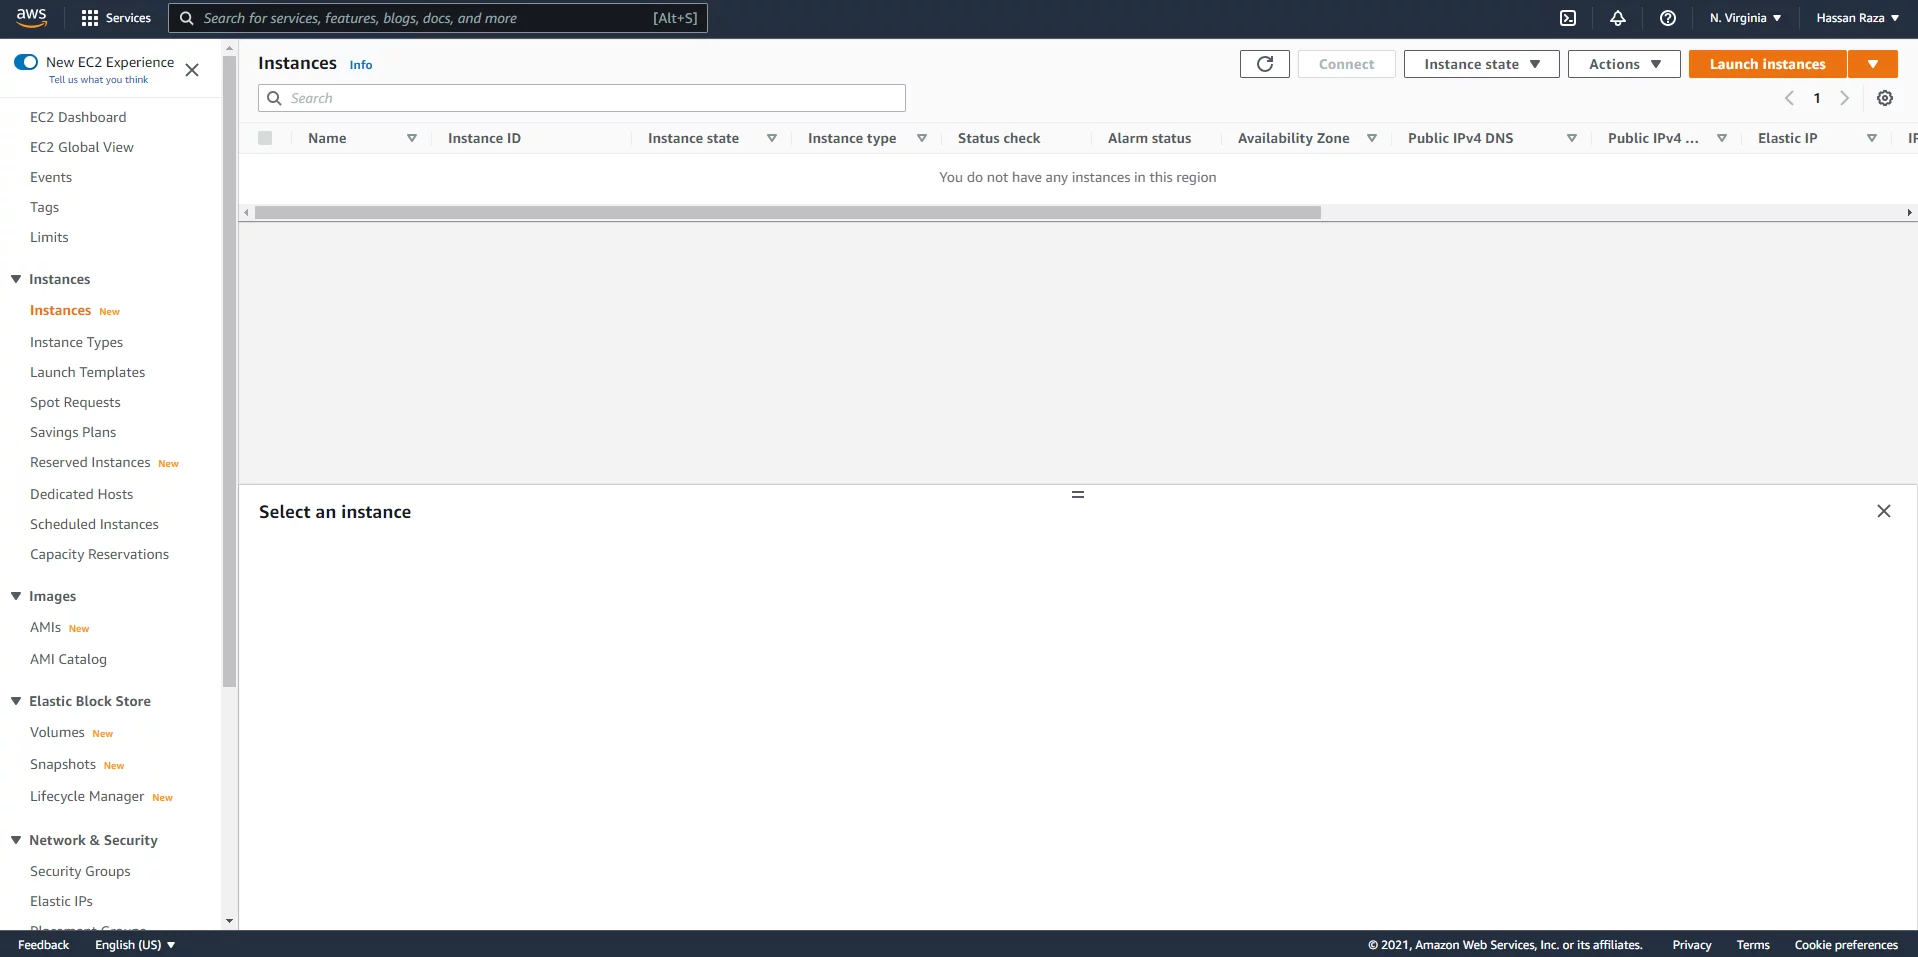Open the AWS home logo

[31, 18]
